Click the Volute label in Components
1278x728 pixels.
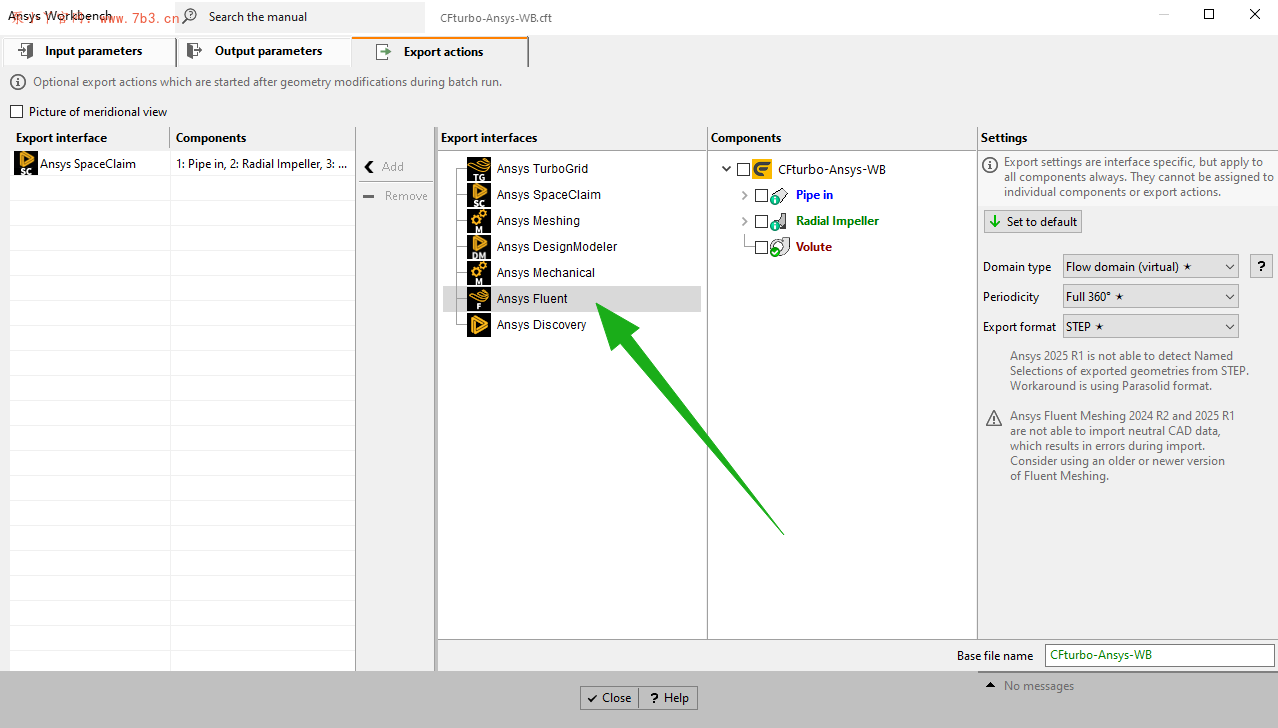pyautogui.click(x=814, y=247)
